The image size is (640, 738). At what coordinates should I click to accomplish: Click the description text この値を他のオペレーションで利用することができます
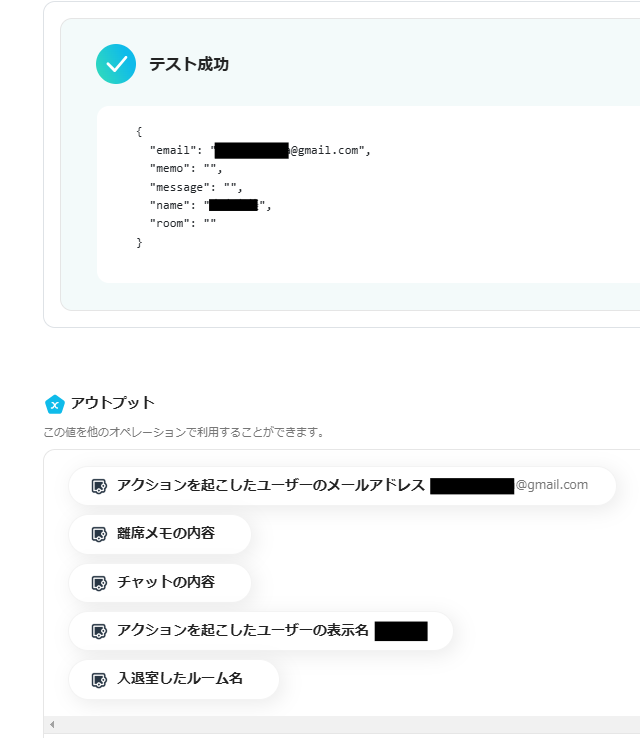coord(183,432)
